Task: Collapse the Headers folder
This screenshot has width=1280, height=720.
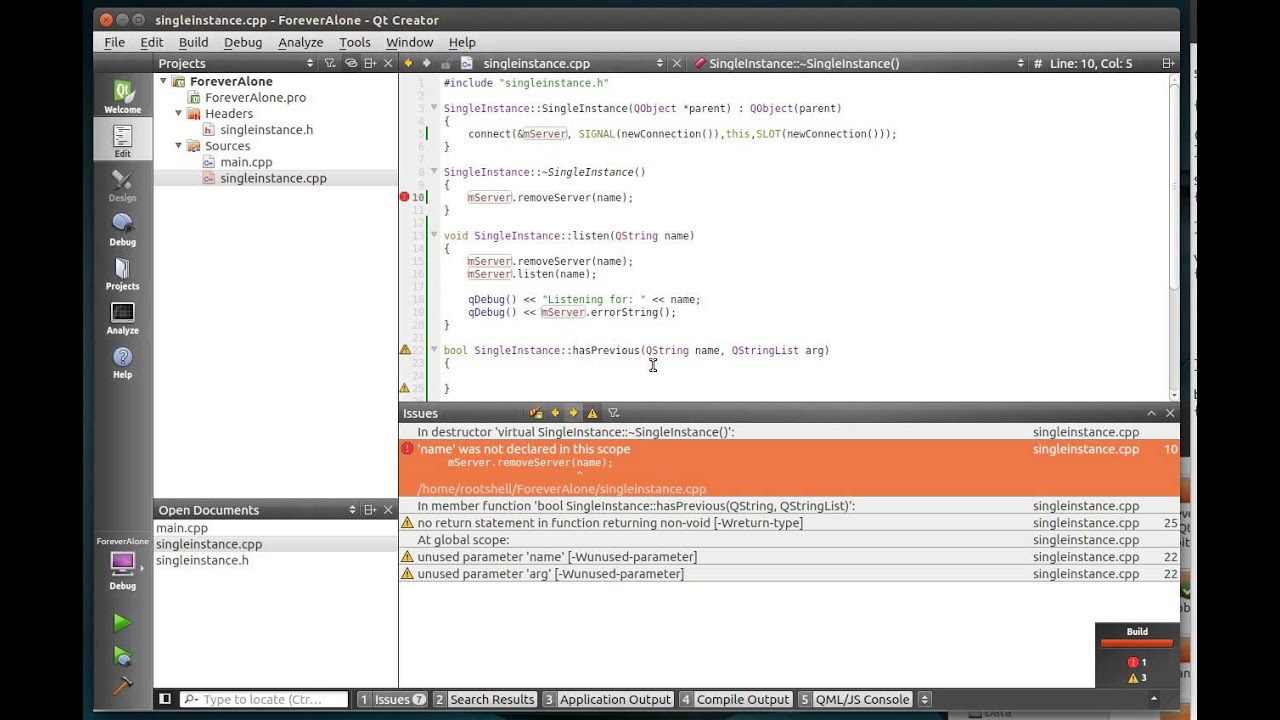Action: [x=179, y=113]
